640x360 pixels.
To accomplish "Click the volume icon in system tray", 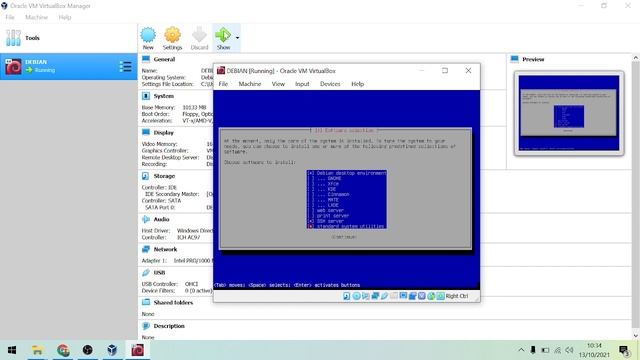I will tap(569, 350).
